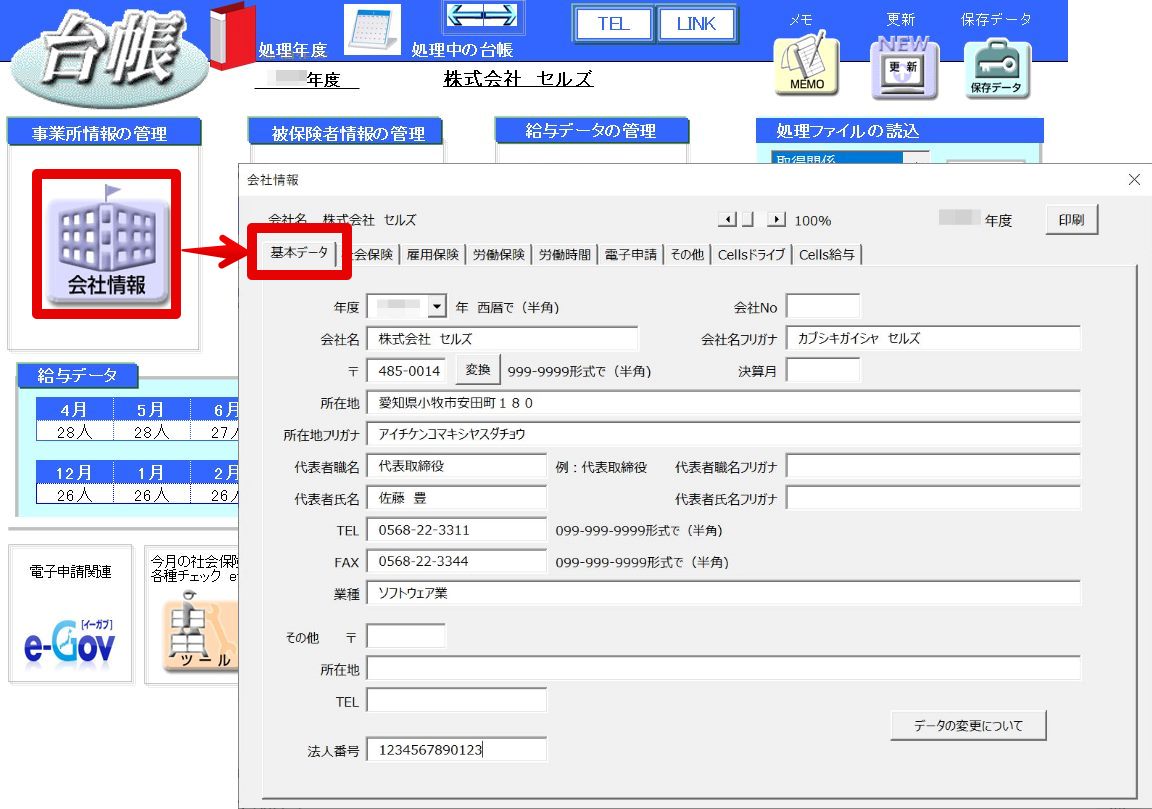Screen dimensions: 1152x809
Task: Click the 処理ファイルの読込 header
Action: point(899,131)
